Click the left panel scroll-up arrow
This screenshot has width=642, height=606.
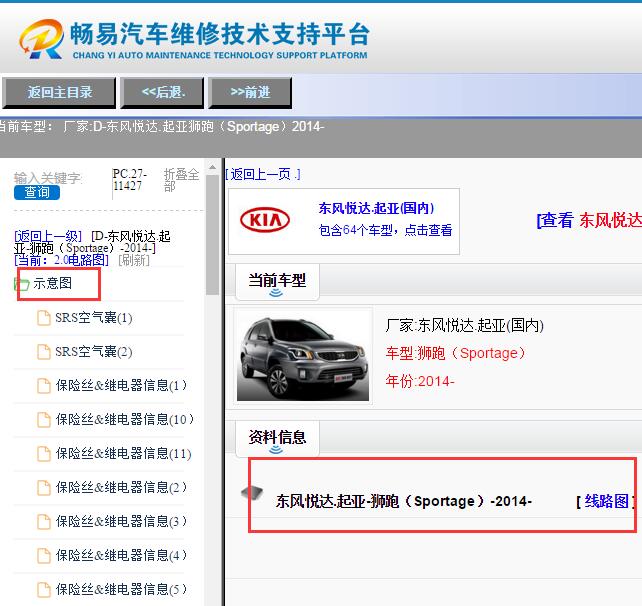pos(212,167)
